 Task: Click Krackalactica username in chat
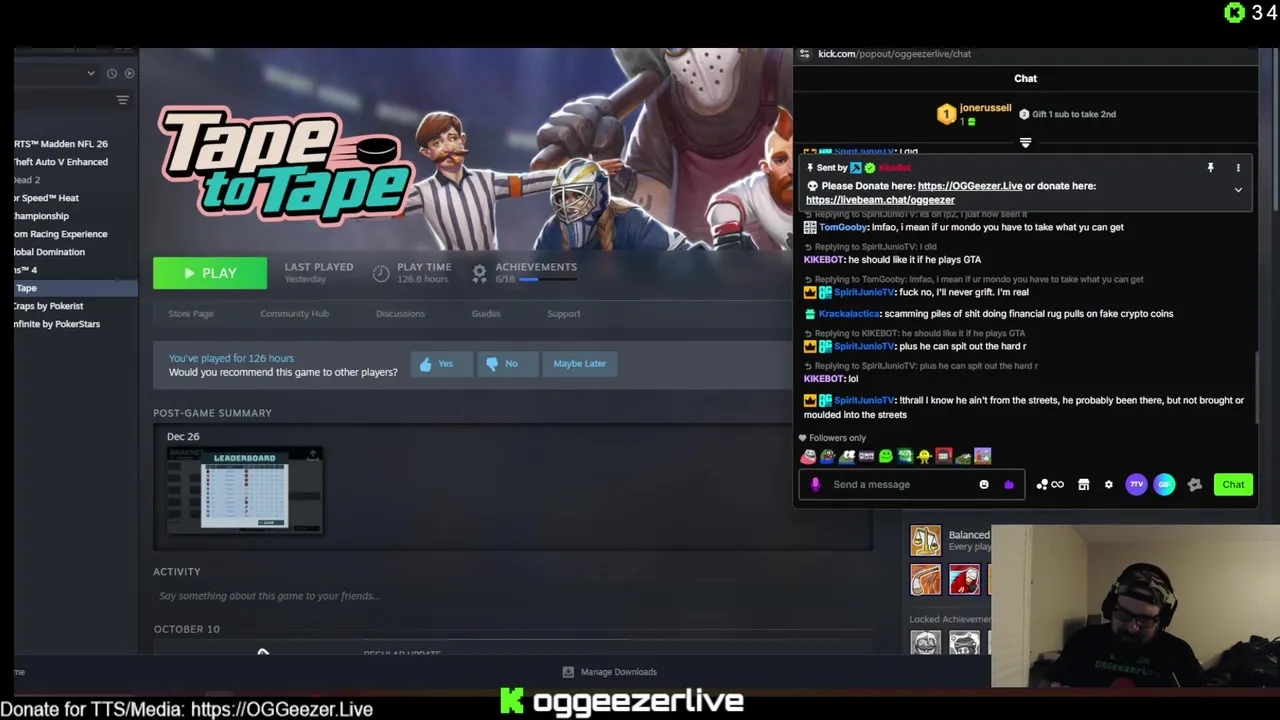point(848,314)
